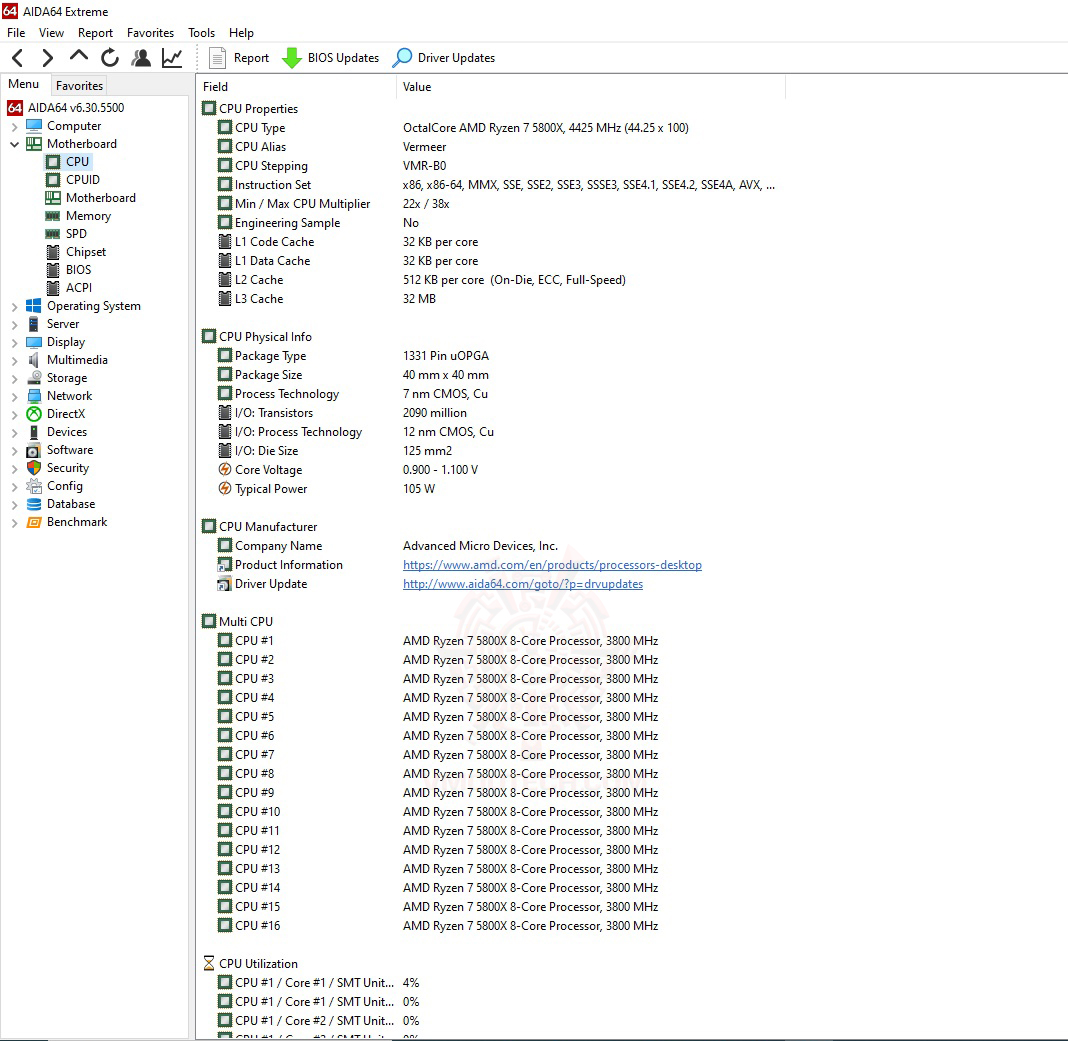The height and width of the screenshot is (1041, 1068).
Task: Click the Value column header
Action: click(x=591, y=87)
